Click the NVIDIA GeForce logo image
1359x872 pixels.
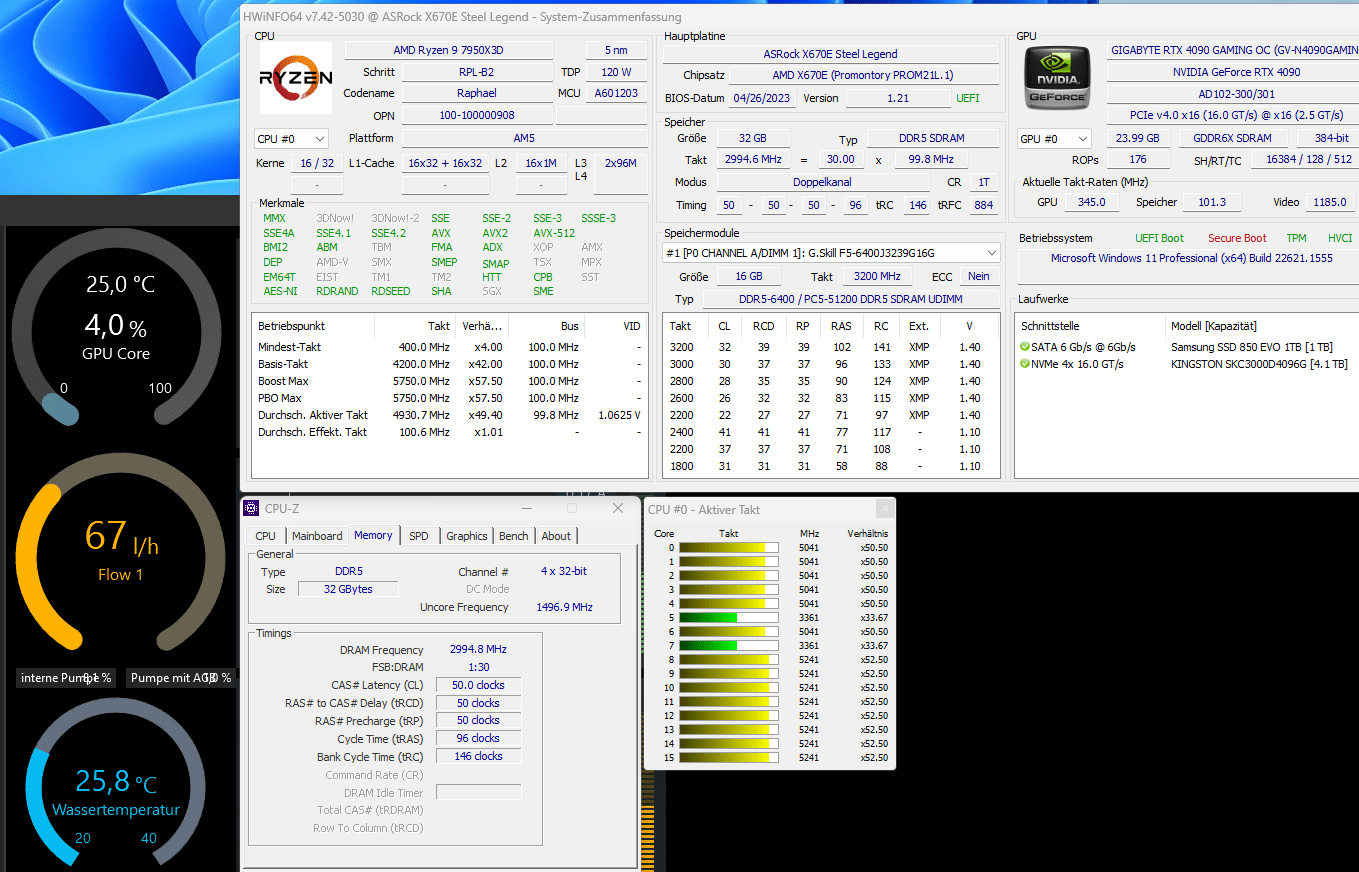click(1058, 76)
